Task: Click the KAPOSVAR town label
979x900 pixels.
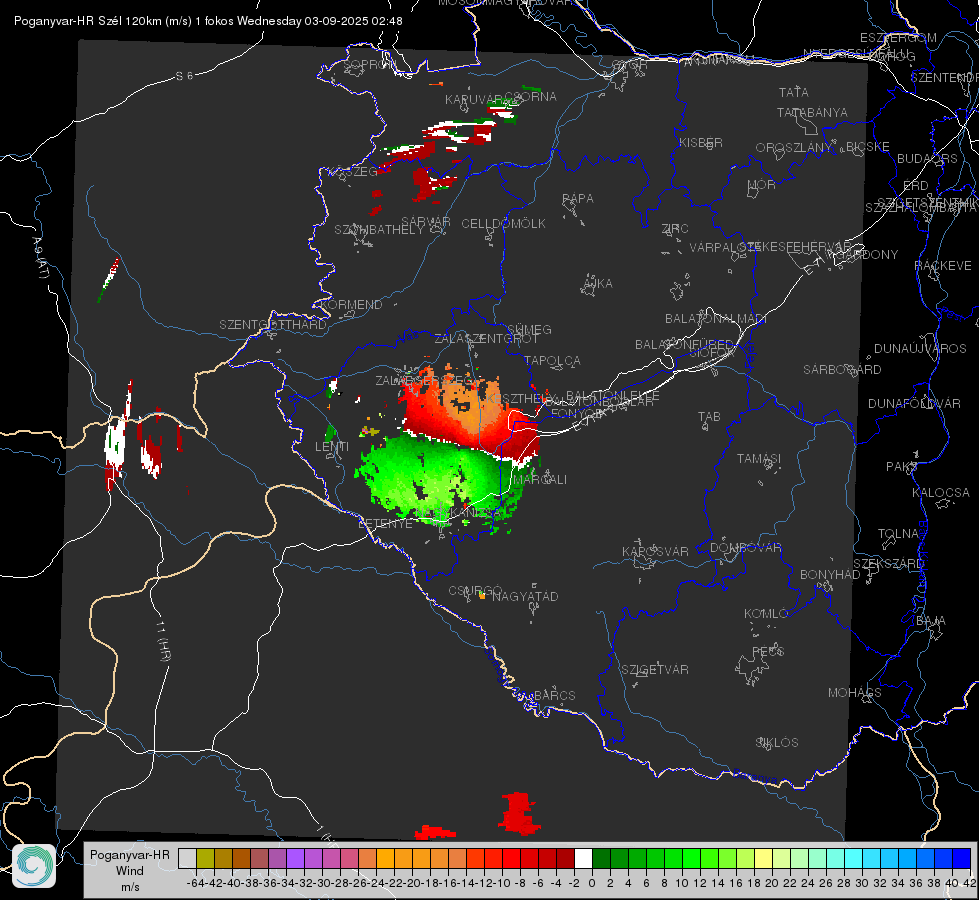Action: 656,551
